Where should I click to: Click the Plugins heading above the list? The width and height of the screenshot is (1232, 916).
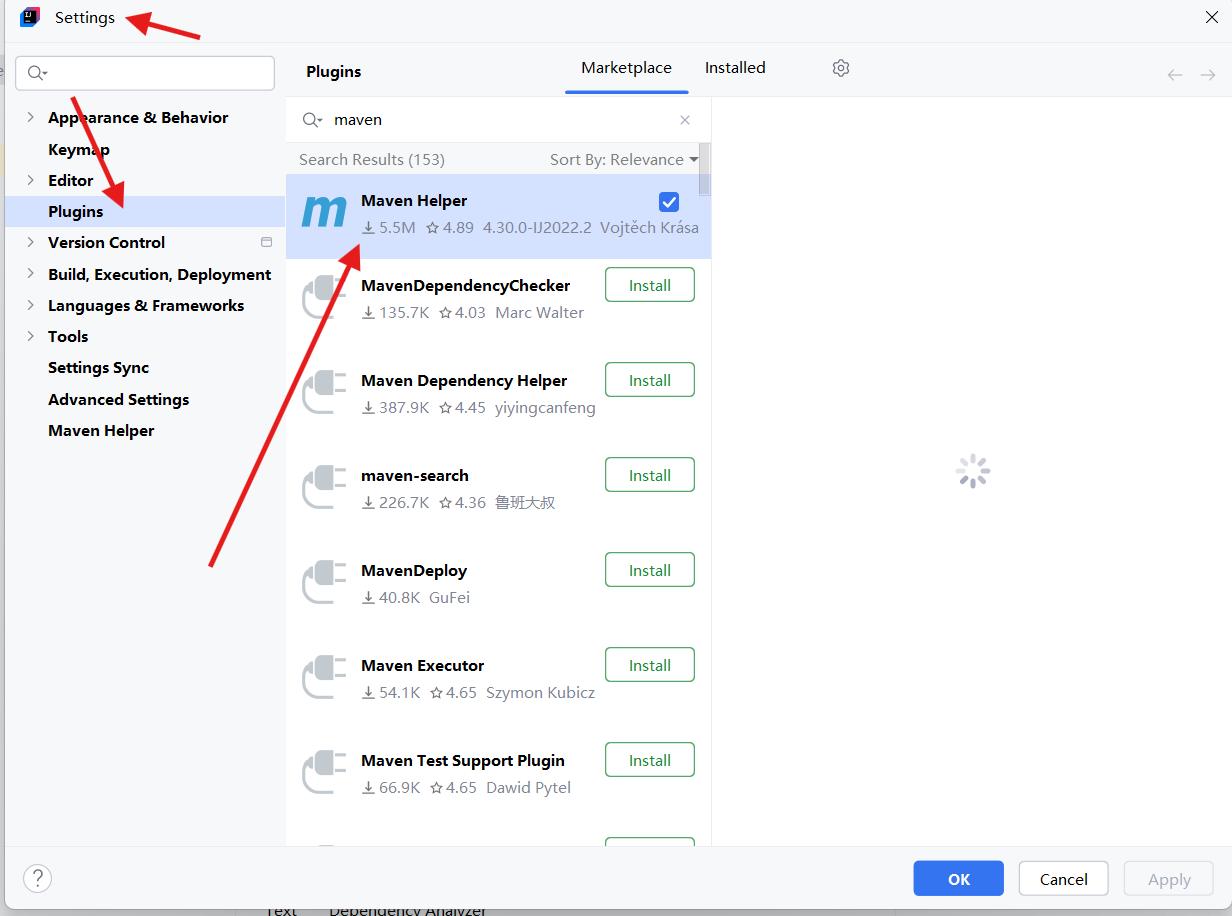coord(334,71)
